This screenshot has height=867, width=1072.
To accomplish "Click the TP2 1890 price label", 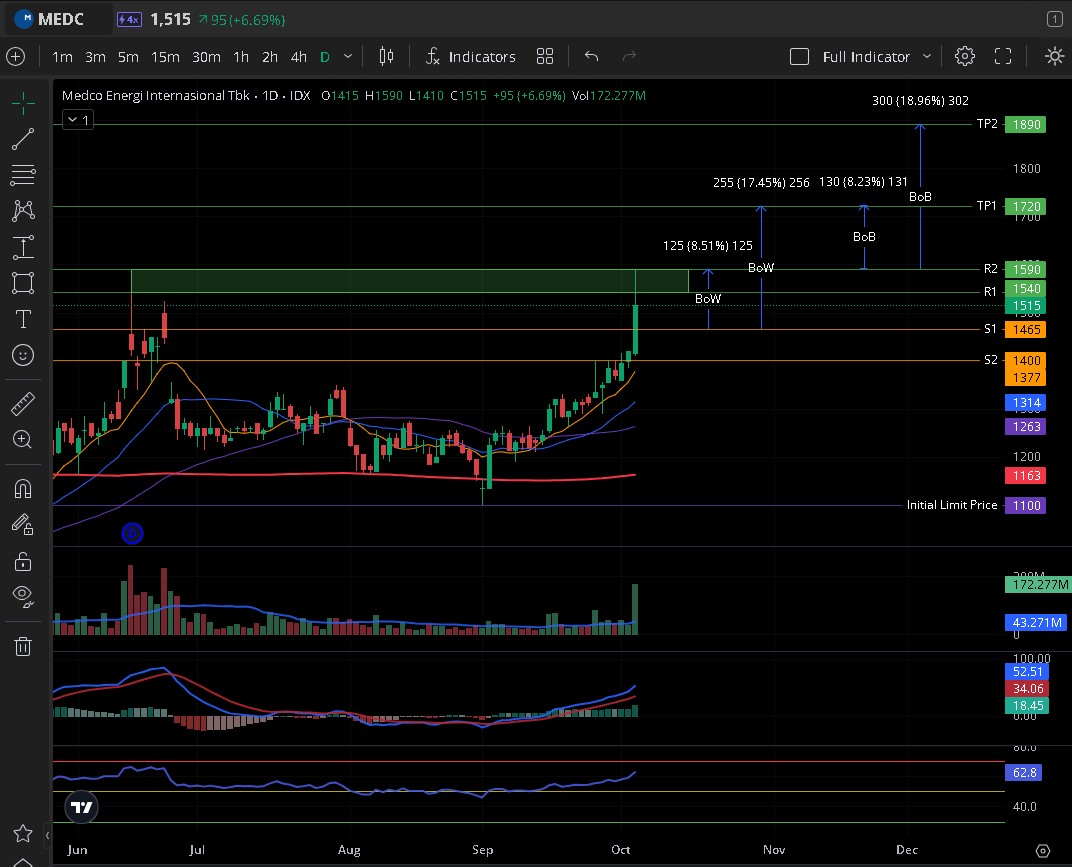I will tap(1026, 125).
